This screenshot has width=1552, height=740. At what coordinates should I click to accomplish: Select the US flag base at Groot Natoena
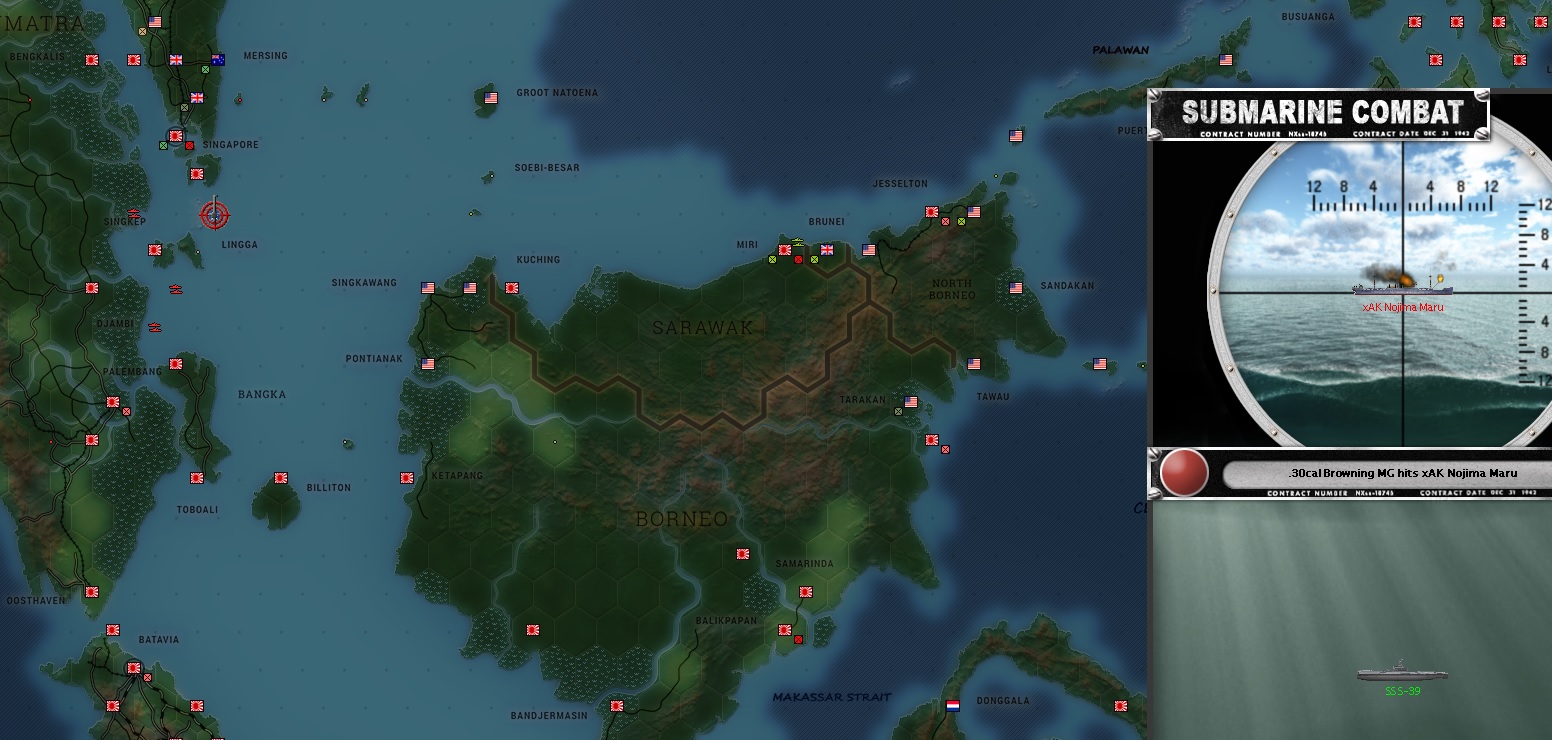(491, 98)
